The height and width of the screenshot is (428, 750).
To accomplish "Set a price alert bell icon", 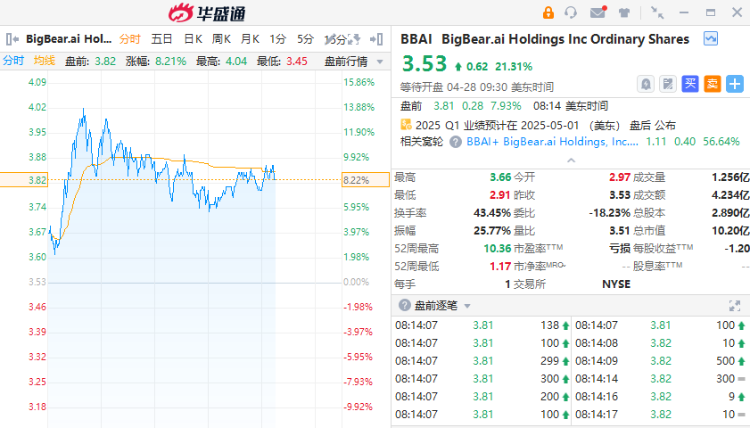I will (645, 84).
